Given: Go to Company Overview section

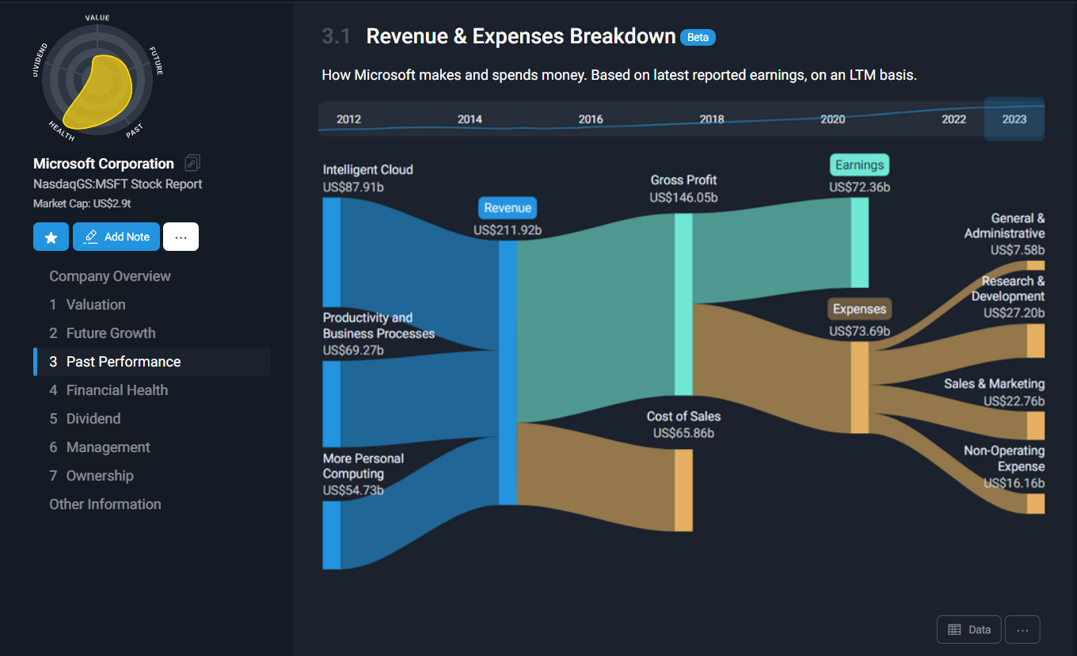Looking at the screenshot, I should 110,276.
